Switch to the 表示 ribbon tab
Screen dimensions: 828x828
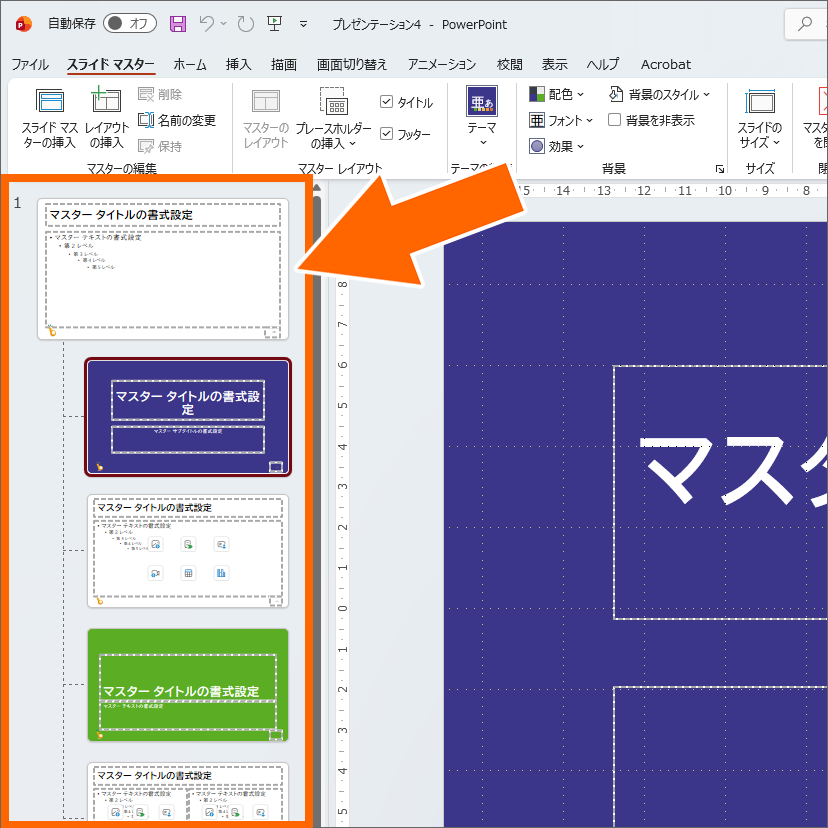tap(555, 64)
